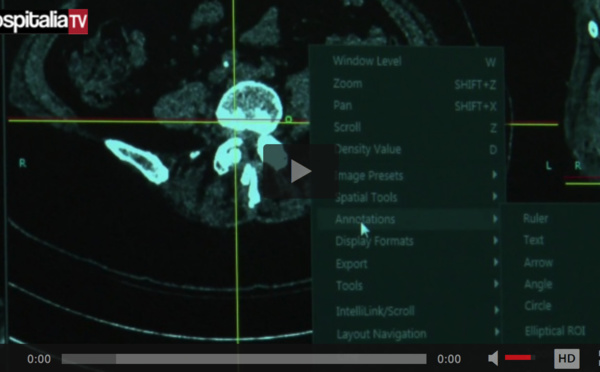
Task: Expand Spatial Tools submenu arrow
Action: (494, 197)
